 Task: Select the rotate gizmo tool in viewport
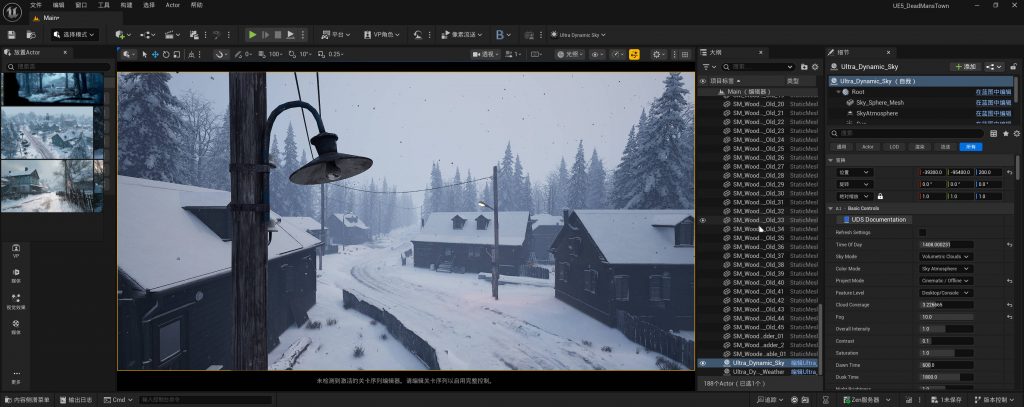click(166, 54)
